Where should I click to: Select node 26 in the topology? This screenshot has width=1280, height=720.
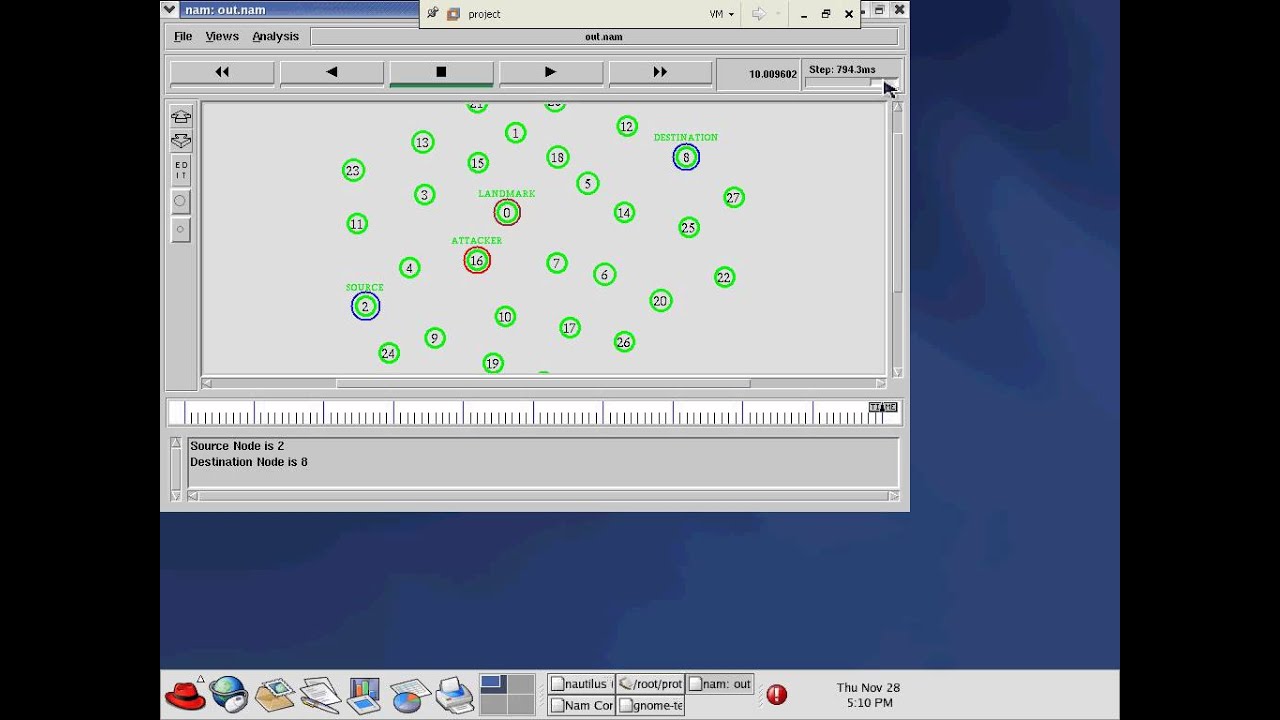pyautogui.click(x=623, y=342)
